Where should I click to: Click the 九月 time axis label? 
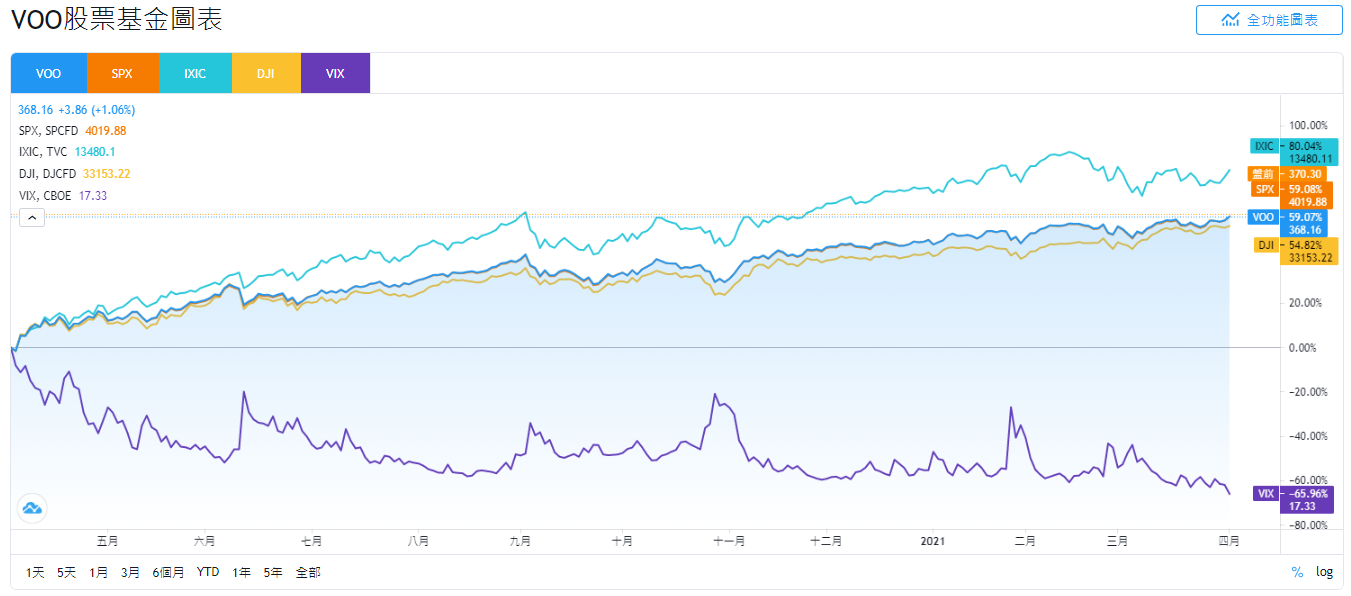pos(519,541)
